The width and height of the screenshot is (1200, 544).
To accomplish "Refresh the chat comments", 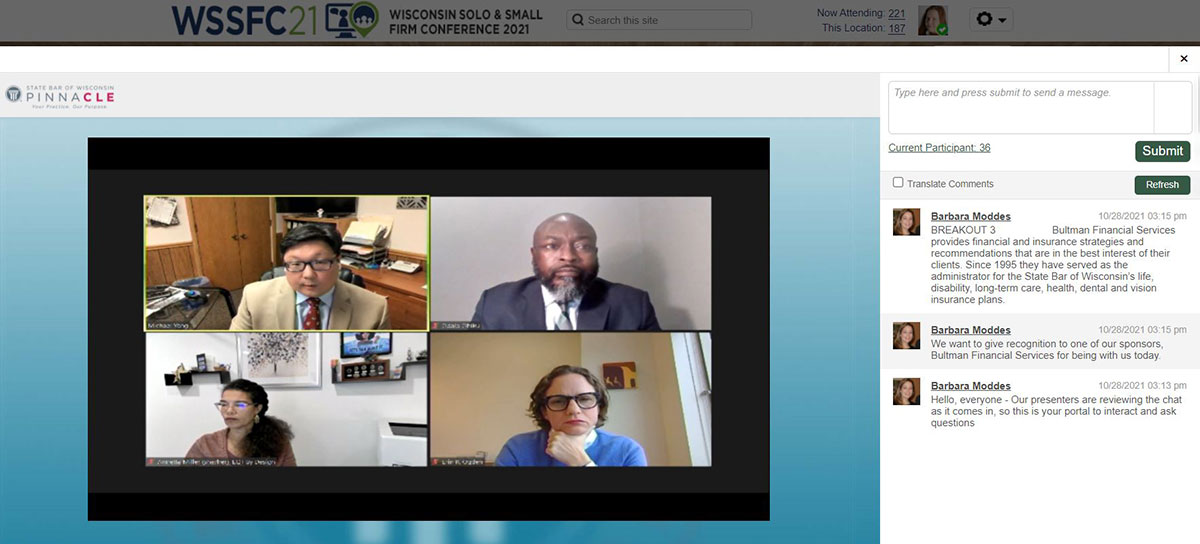I will pyautogui.click(x=1162, y=185).
